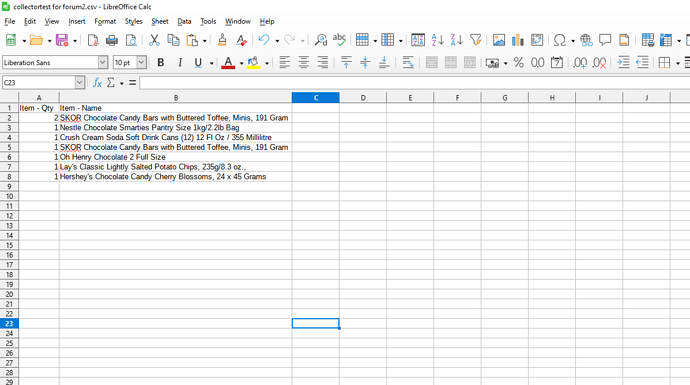The image size is (690, 385).
Task: Expand the Background Color dropdown arrow
Action: 267,63
